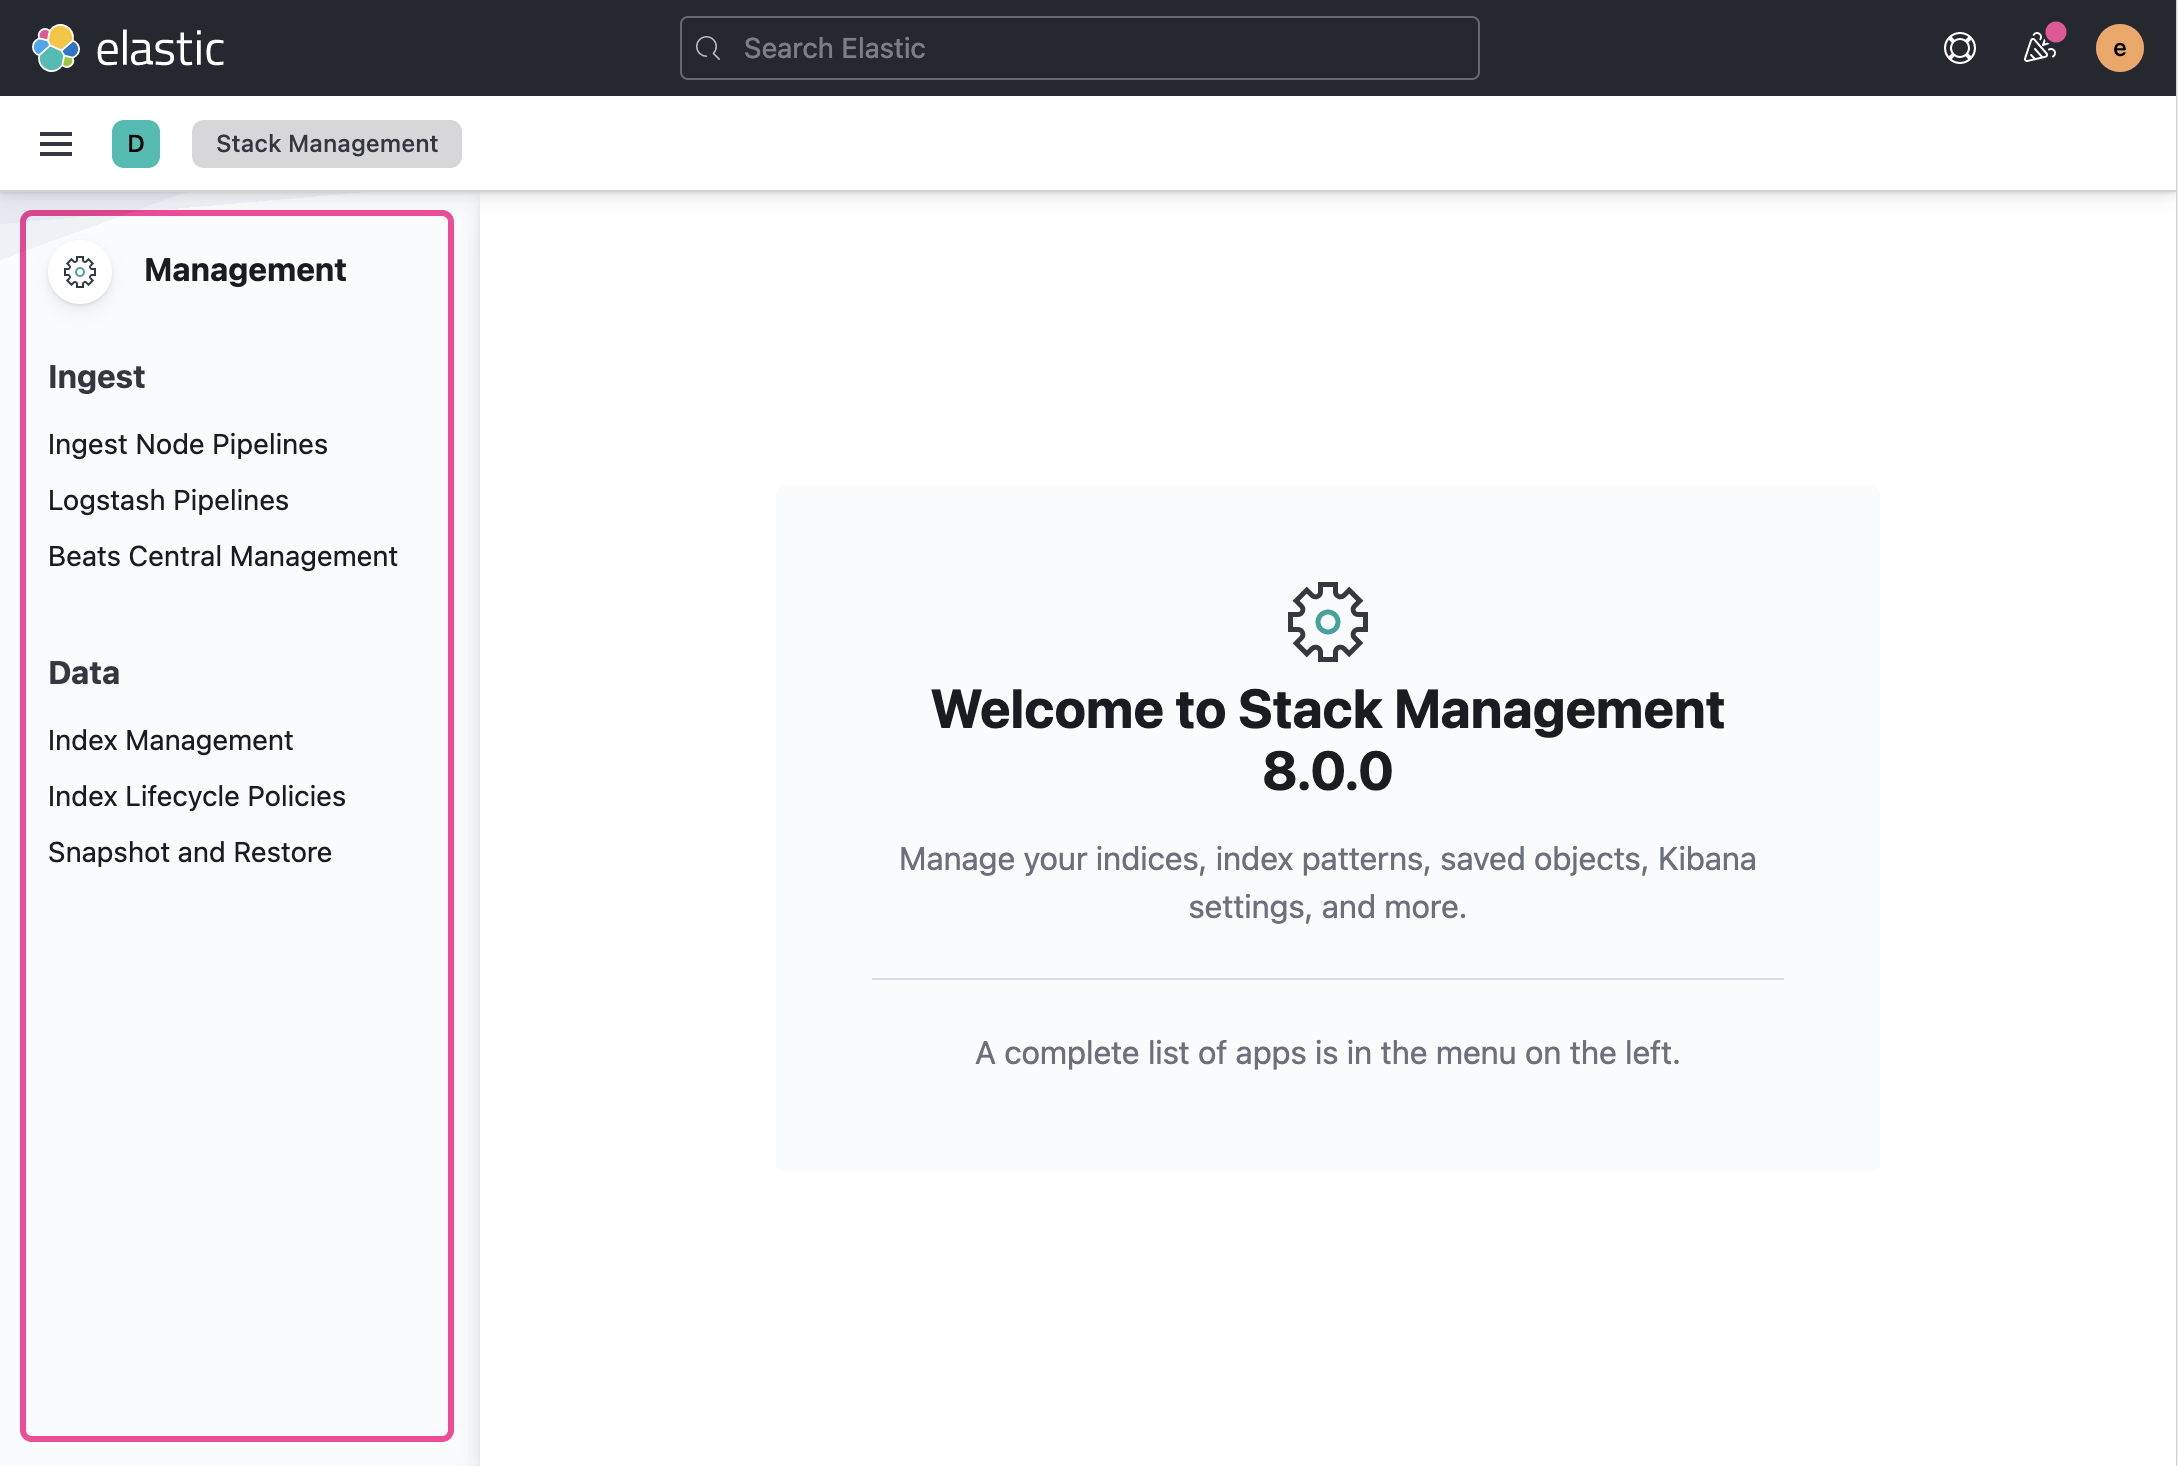Click the Management sidebar heading
2178x1466 pixels.
tap(245, 270)
